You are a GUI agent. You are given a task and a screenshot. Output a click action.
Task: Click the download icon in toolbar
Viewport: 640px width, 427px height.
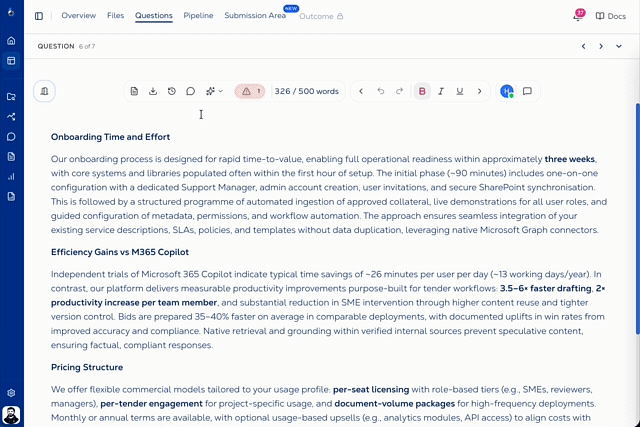click(153, 91)
